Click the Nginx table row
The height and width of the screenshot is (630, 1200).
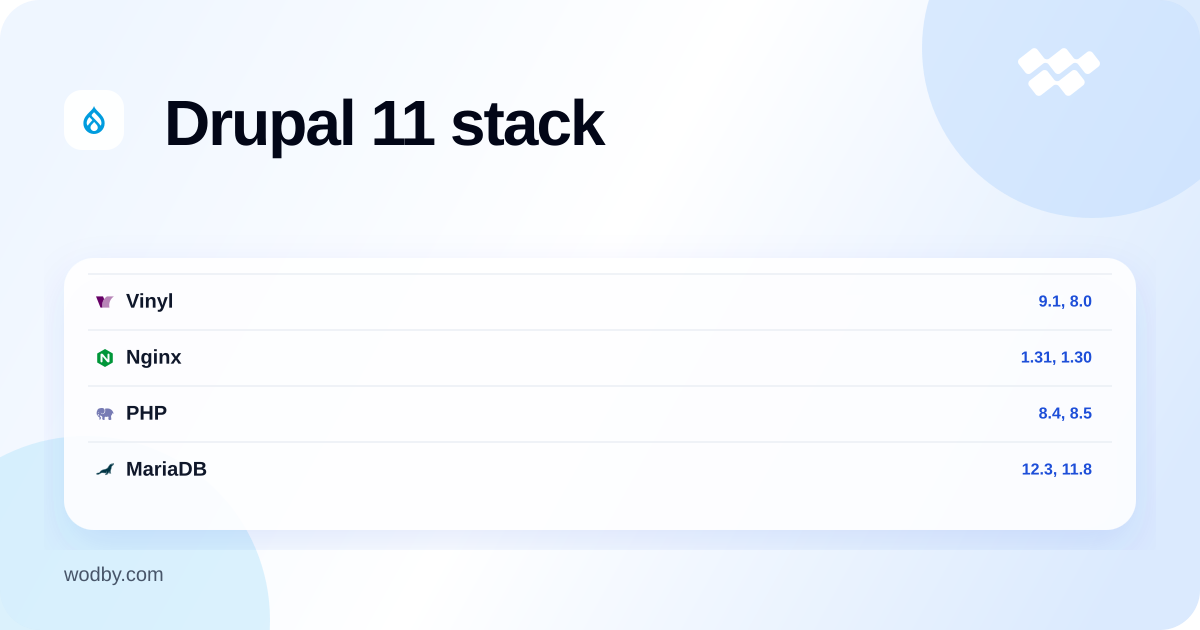point(600,358)
